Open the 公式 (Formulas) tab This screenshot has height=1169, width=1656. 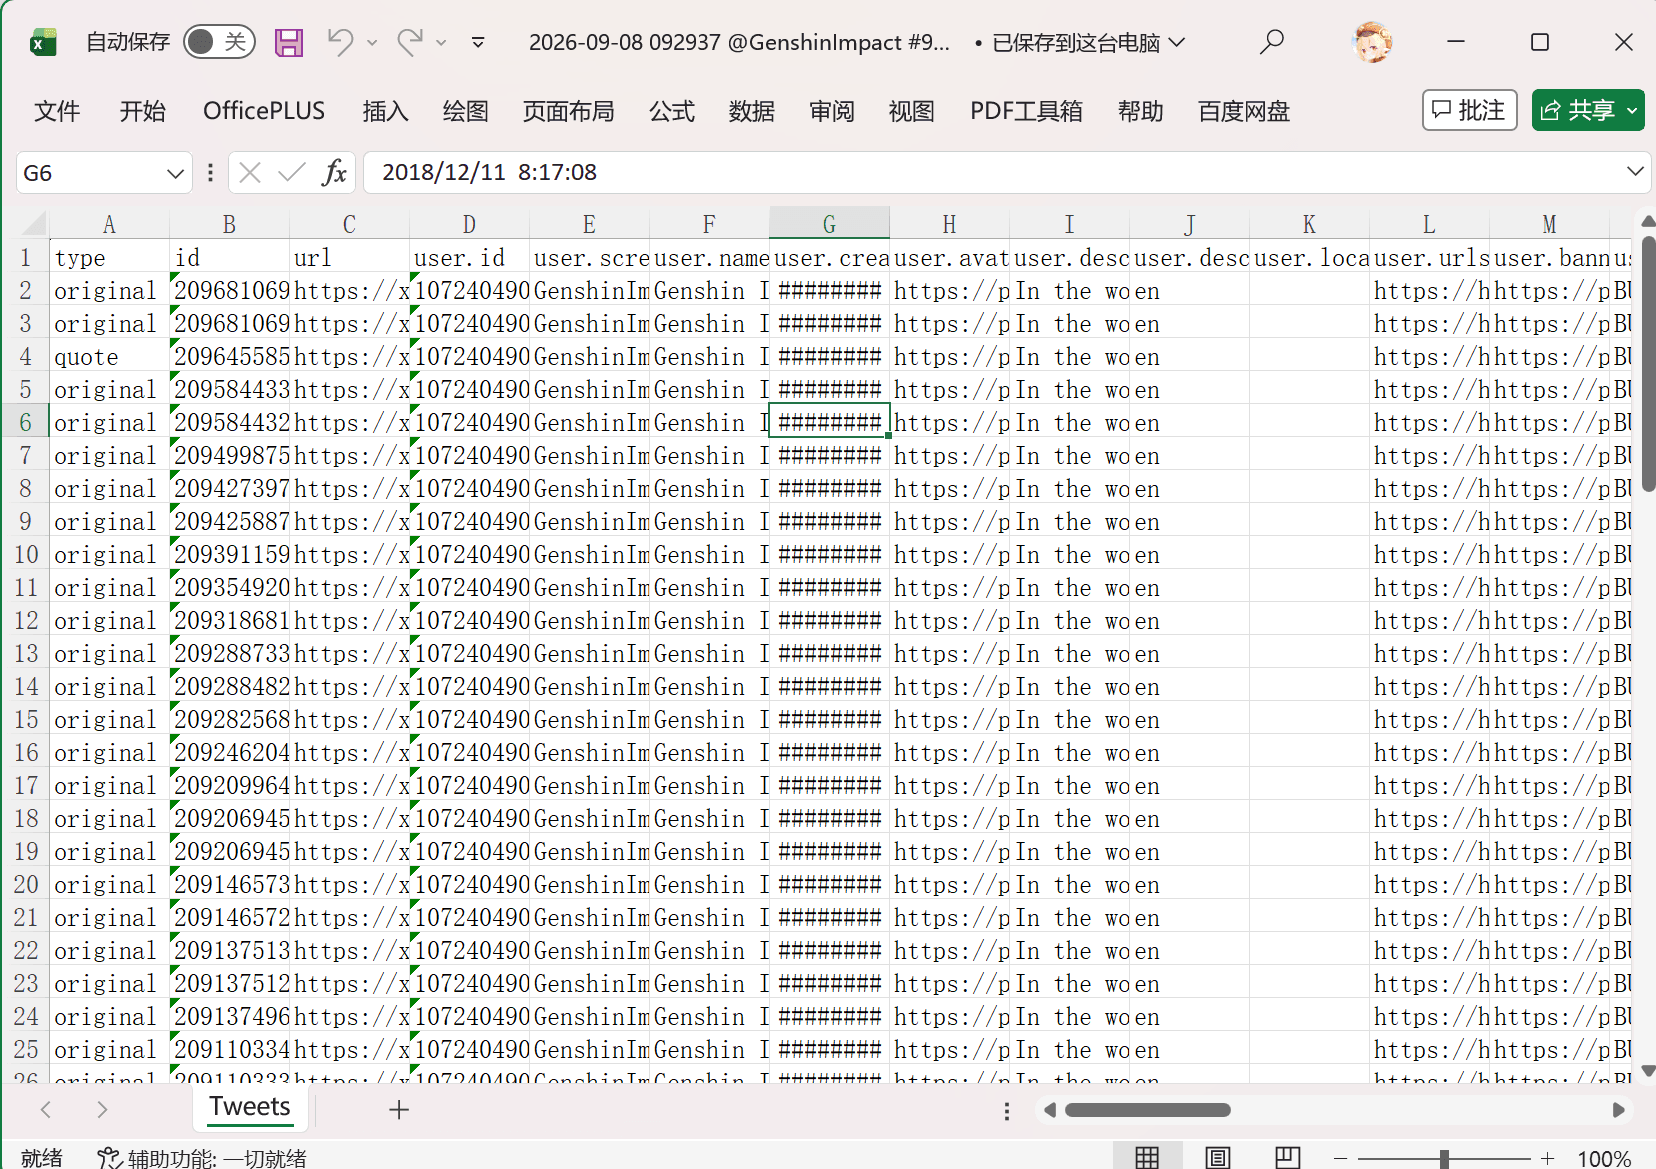click(x=672, y=111)
